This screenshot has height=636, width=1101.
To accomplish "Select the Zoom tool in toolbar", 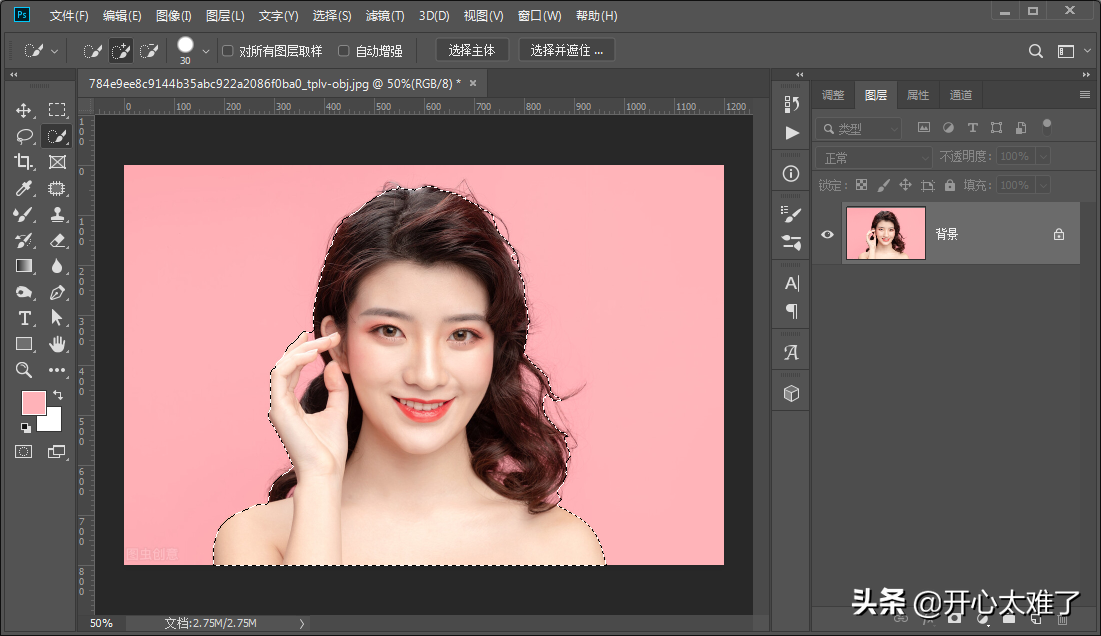I will pyautogui.click(x=24, y=370).
